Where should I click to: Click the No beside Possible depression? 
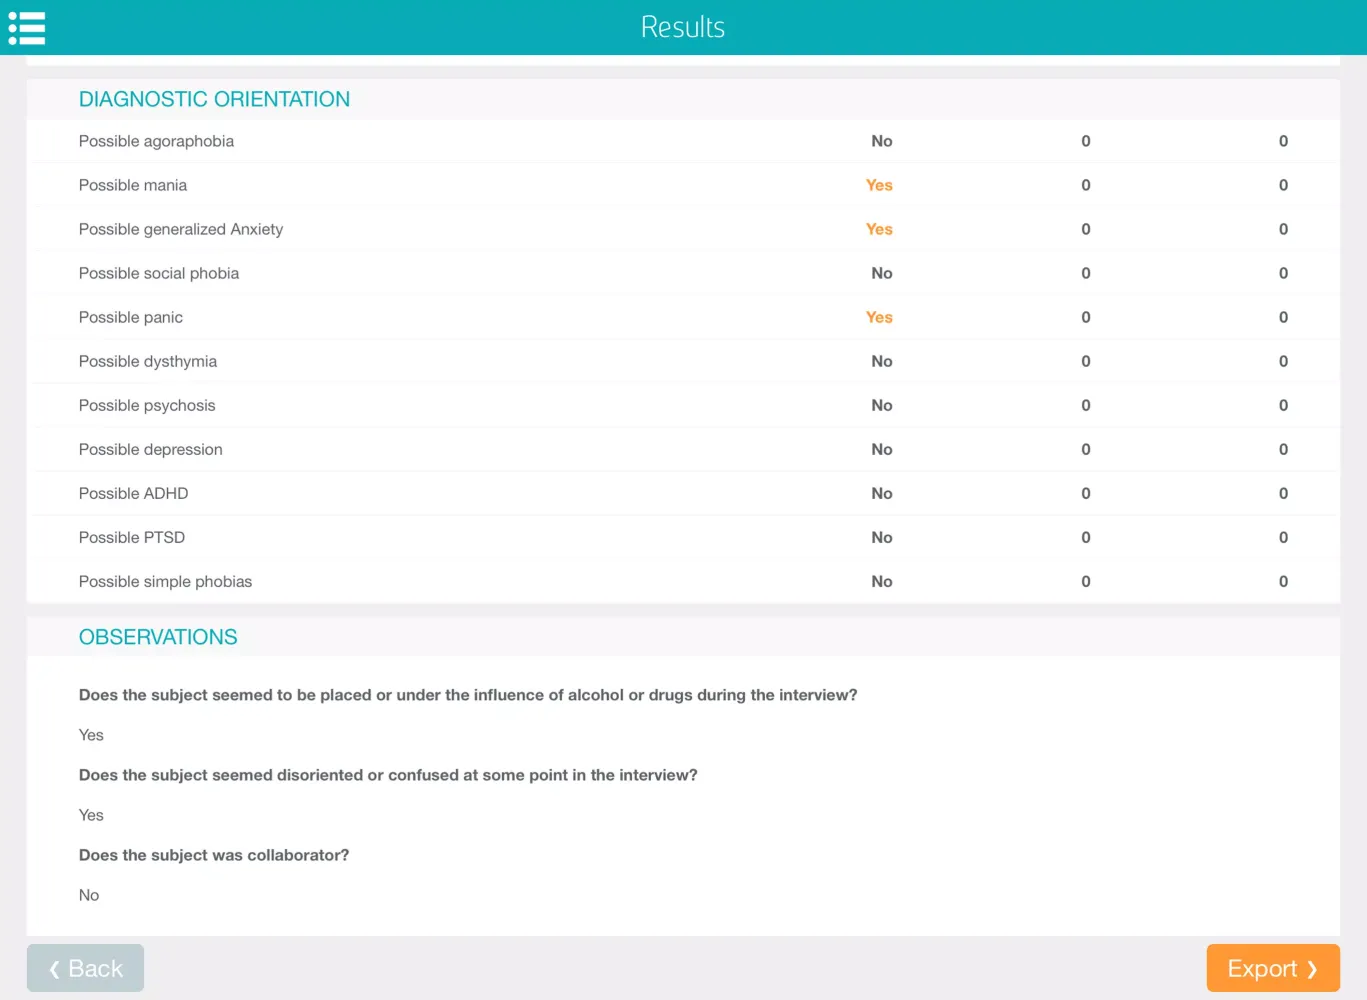click(x=881, y=449)
